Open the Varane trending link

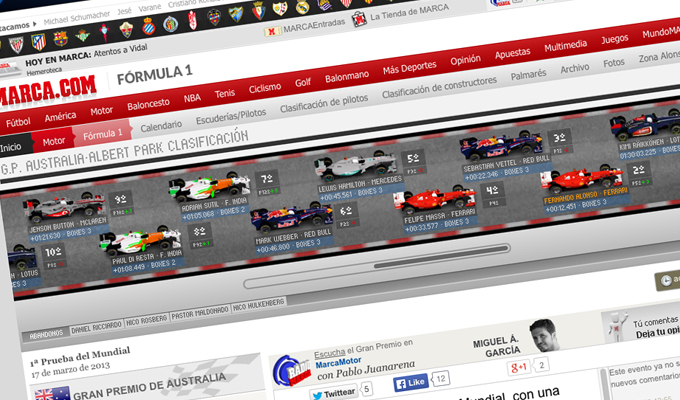tap(150, 8)
